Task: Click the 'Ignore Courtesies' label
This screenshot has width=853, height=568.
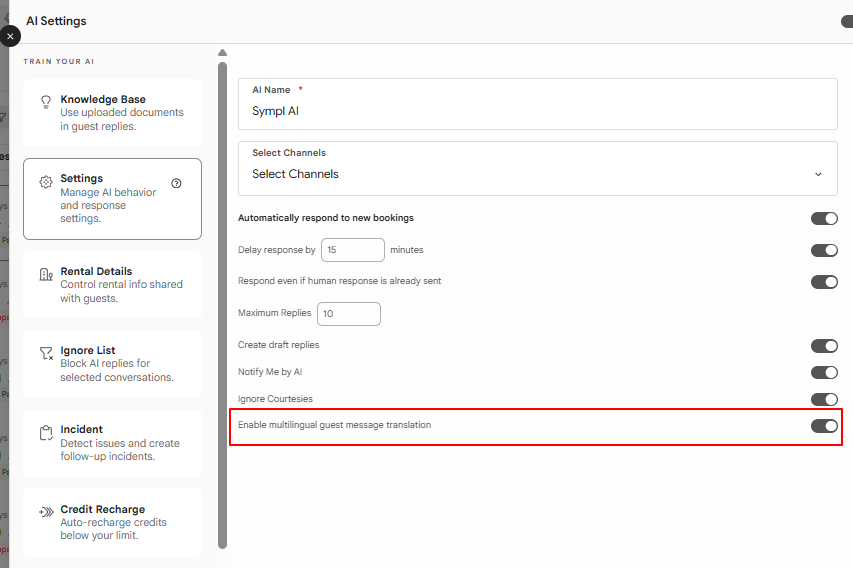Action: pyautogui.click(x=275, y=399)
